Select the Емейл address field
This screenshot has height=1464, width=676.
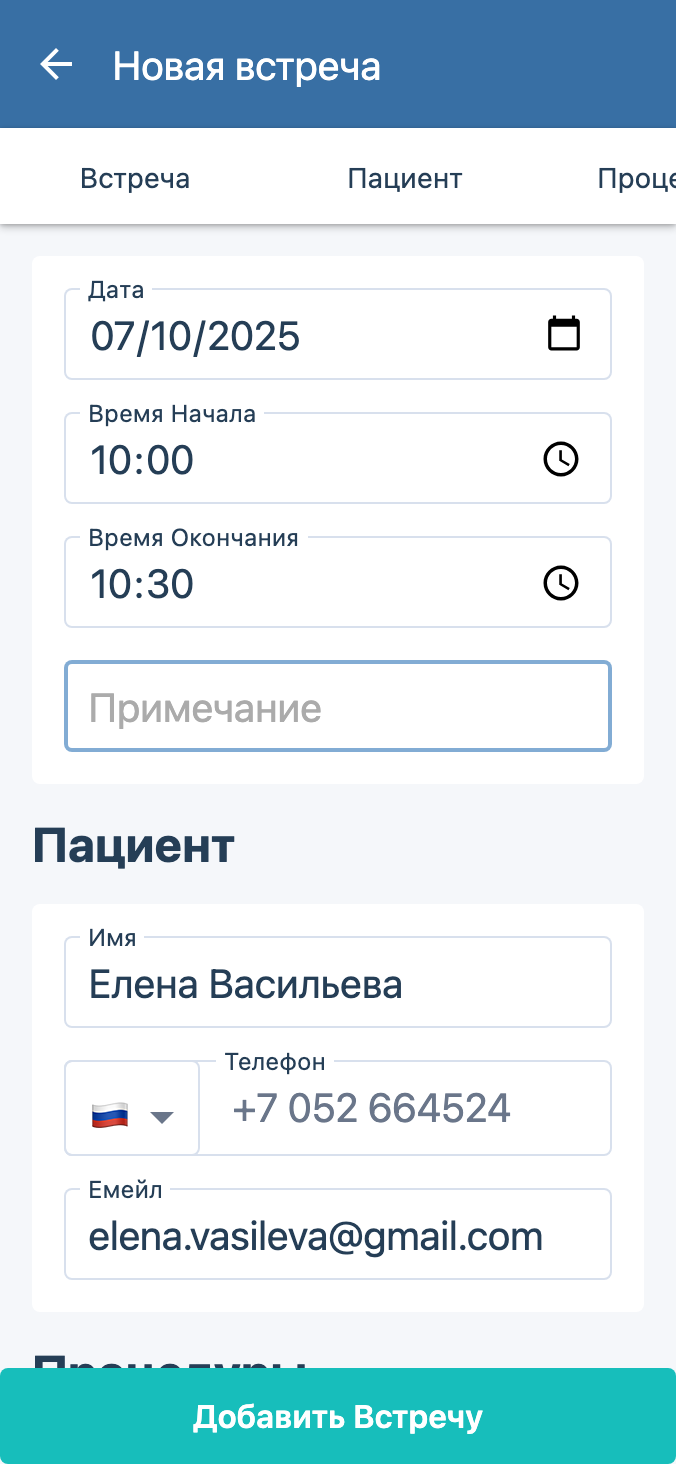click(338, 1237)
